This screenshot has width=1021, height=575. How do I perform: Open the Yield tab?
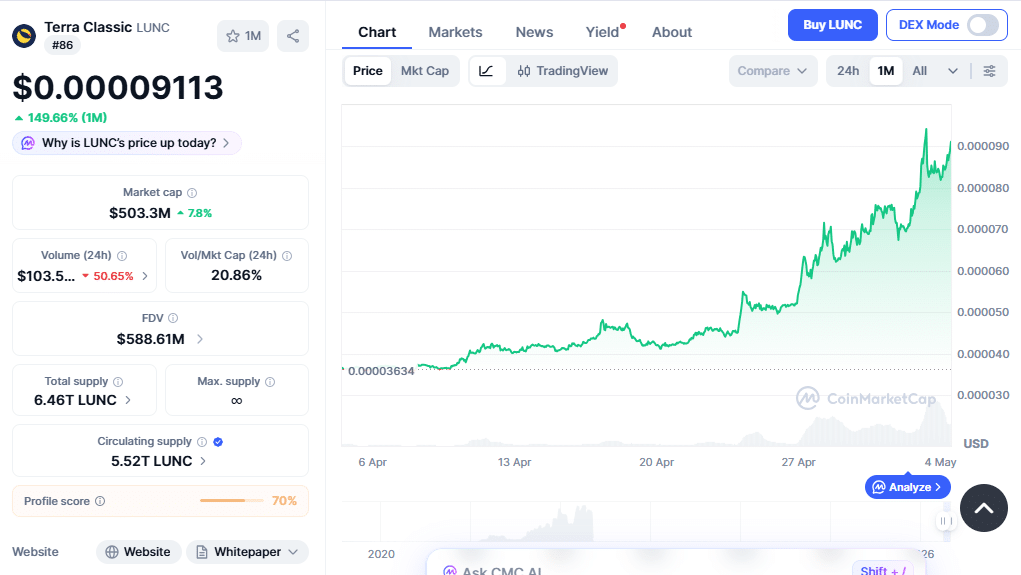point(602,33)
